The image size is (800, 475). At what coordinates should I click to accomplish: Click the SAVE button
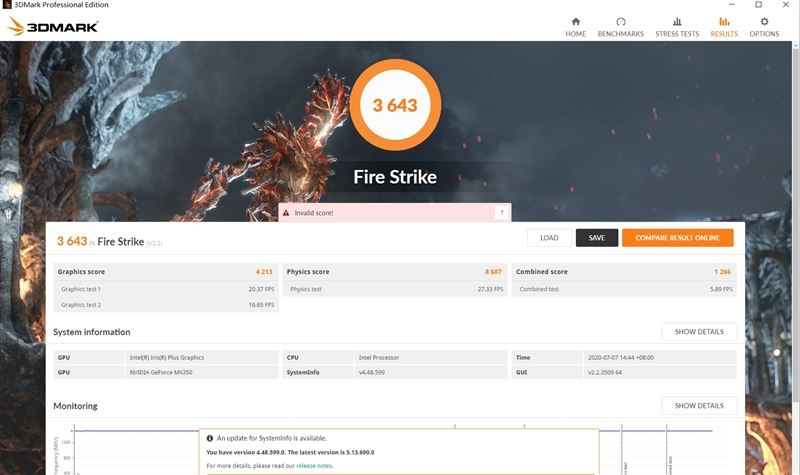[x=596, y=238]
